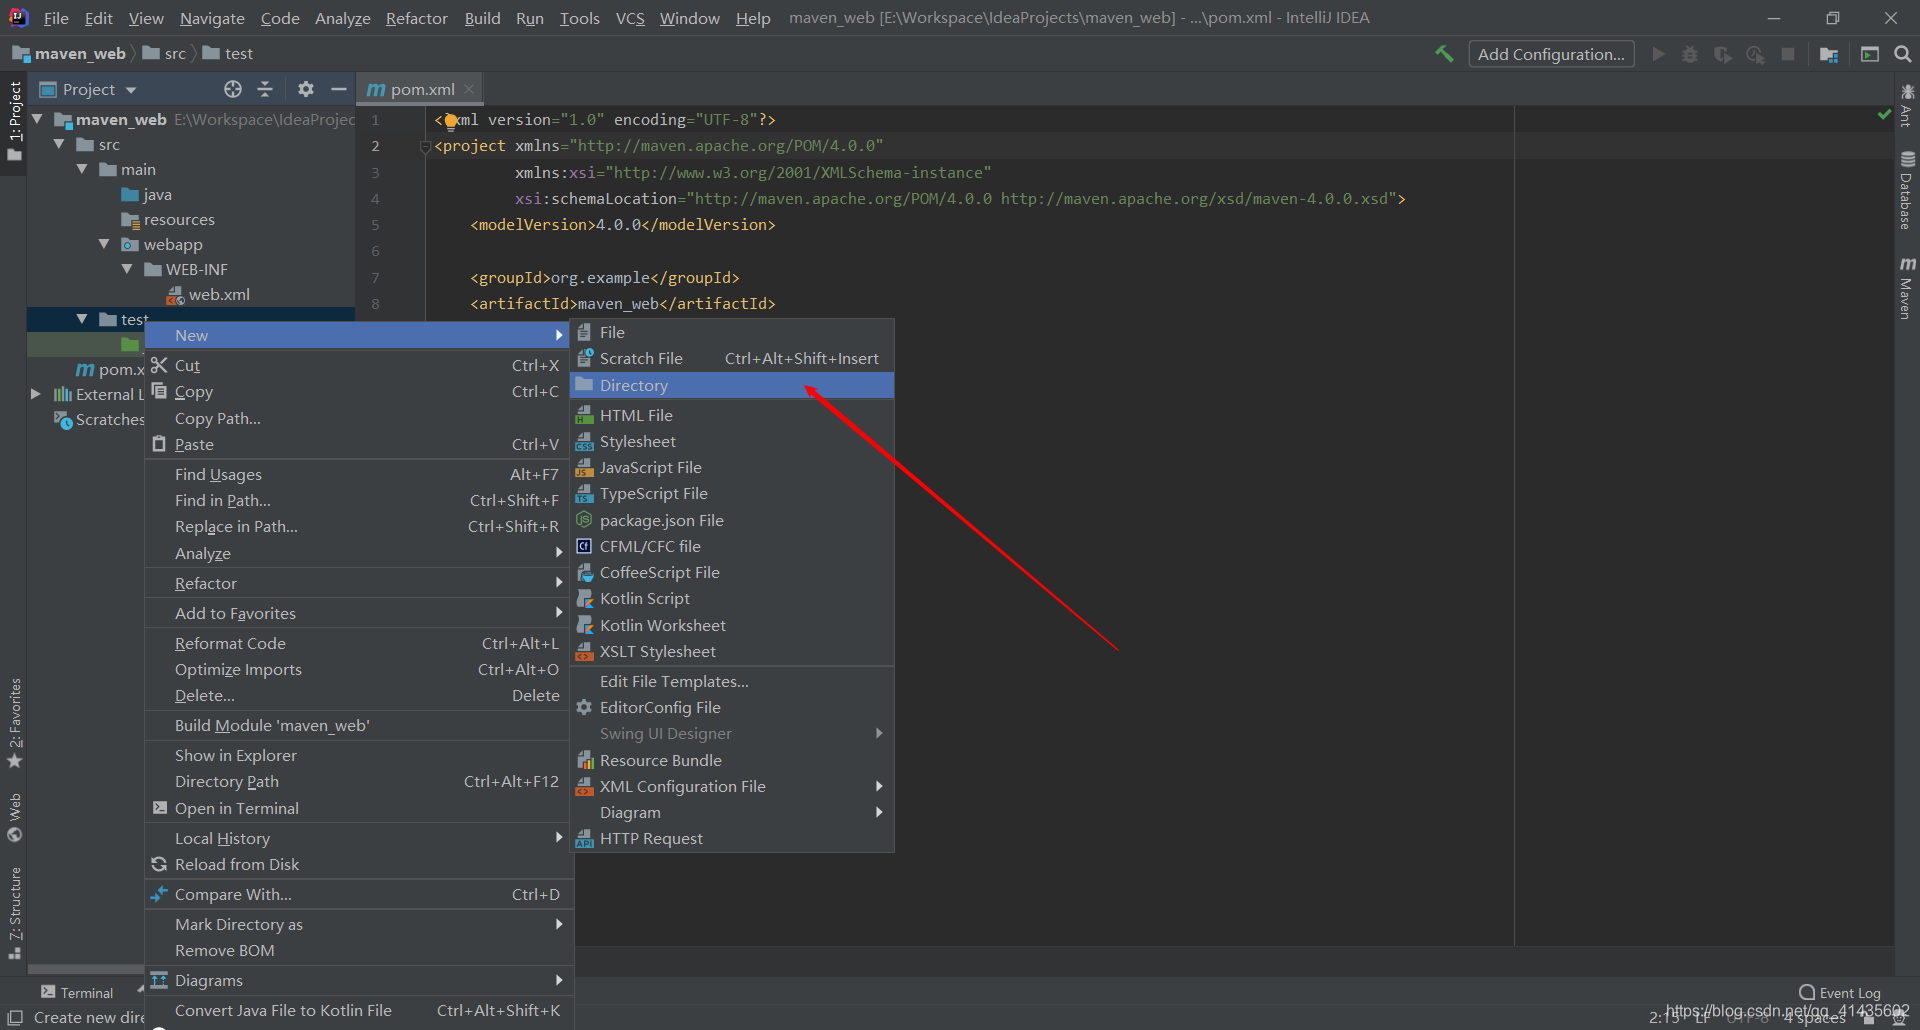Open the Refactor menu in menu bar
Screen dimensions: 1920x1030
pyautogui.click(x=417, y=18)
